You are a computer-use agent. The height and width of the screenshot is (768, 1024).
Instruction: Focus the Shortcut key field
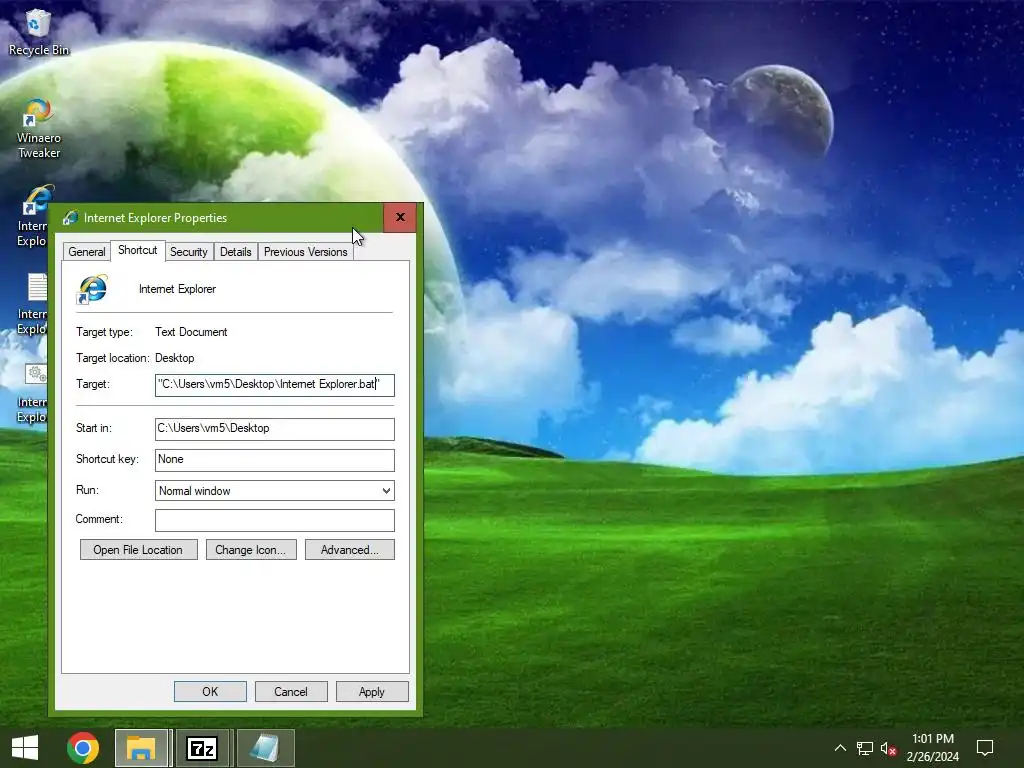click(x=275, y=460)
